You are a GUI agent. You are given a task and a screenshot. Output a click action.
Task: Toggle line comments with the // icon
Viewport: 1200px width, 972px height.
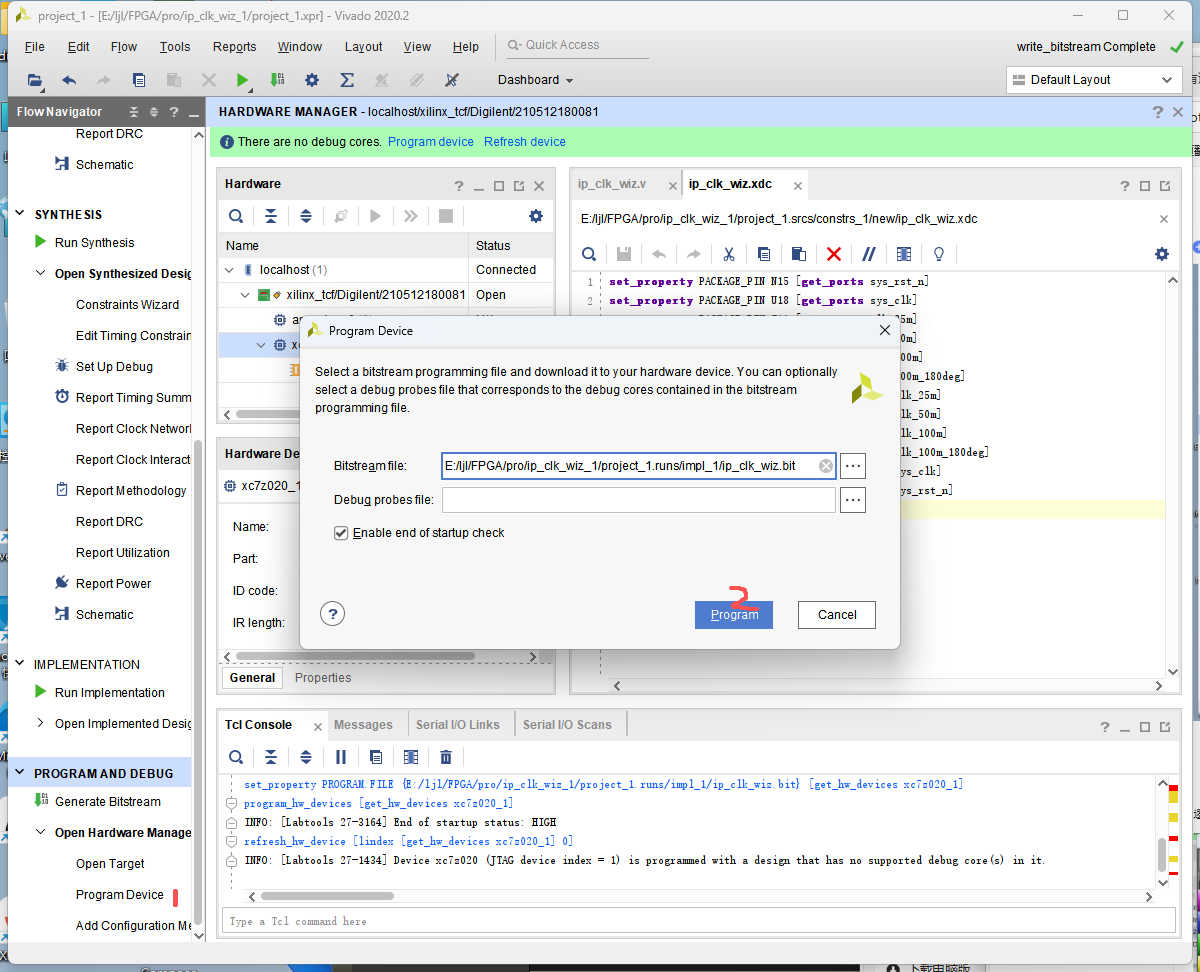click(x=869, y=254)
